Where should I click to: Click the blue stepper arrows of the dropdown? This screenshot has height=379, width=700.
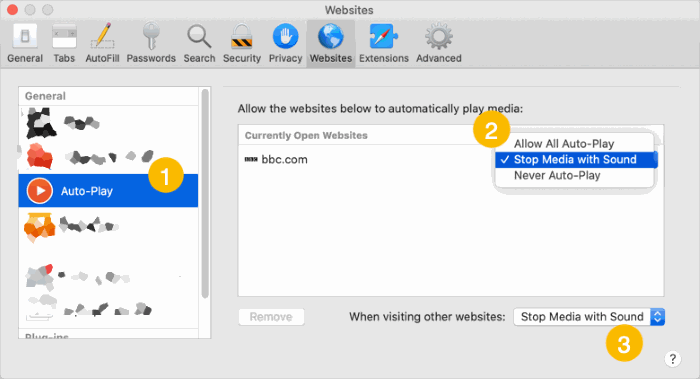(657, 317)
